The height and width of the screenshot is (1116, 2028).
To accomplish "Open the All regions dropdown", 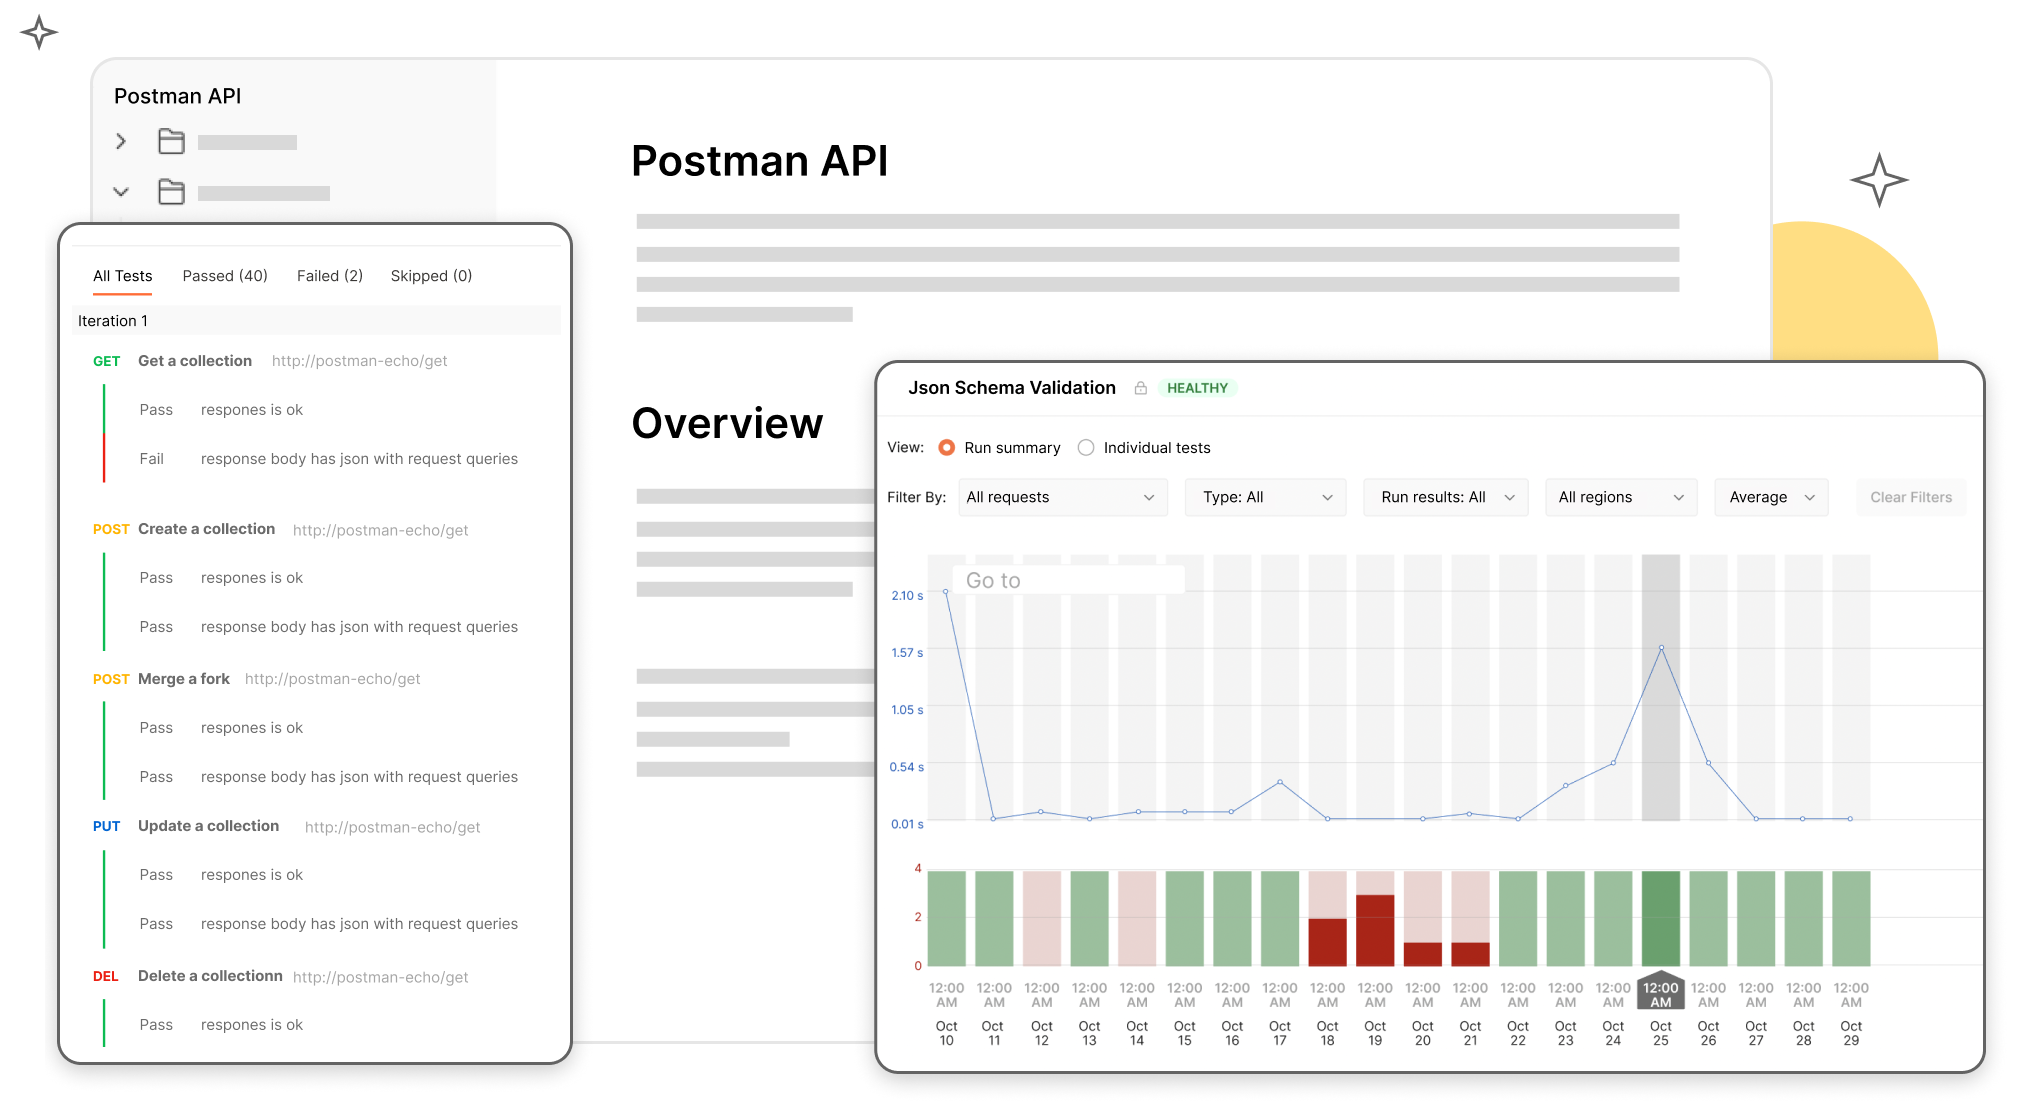I will [x=1620, y=497].
